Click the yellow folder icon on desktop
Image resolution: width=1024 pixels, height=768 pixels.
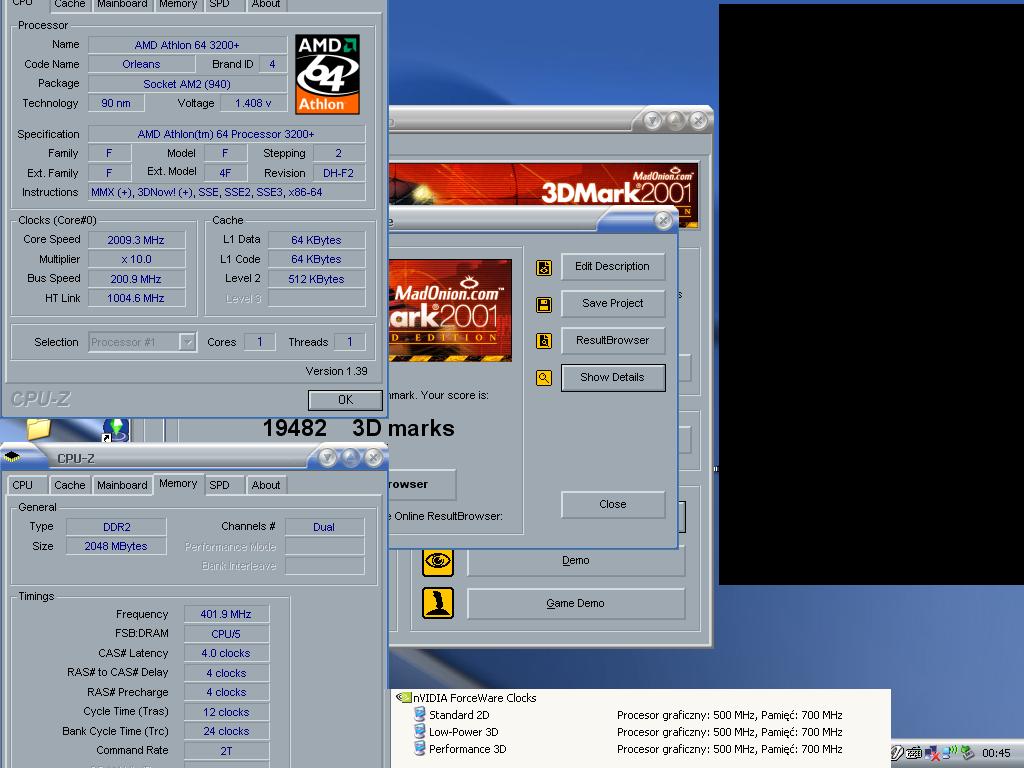point(38,429)
